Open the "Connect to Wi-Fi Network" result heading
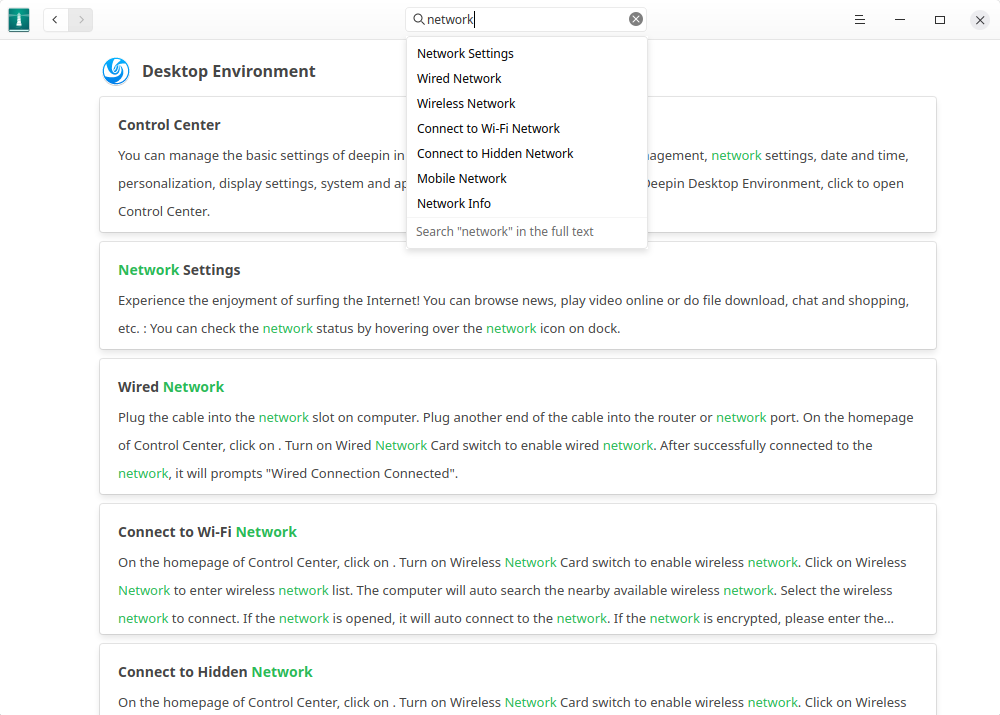The height and width of the screenshot is (715, 1000). (x=207, y=532)
